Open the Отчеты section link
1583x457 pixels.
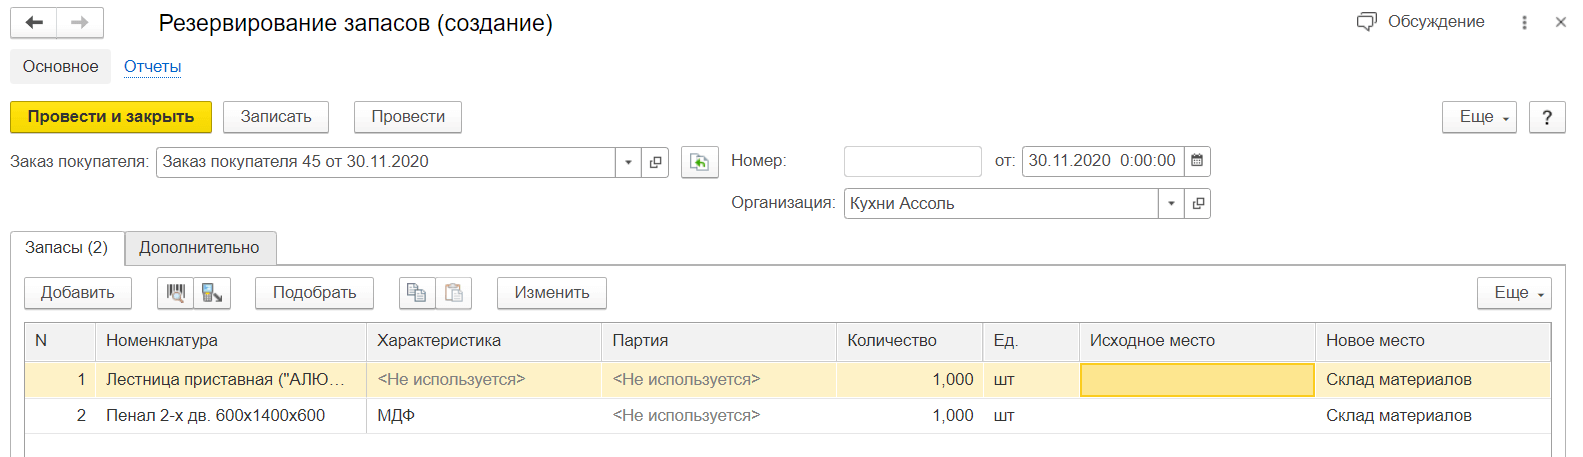click(x=152, y=67)
